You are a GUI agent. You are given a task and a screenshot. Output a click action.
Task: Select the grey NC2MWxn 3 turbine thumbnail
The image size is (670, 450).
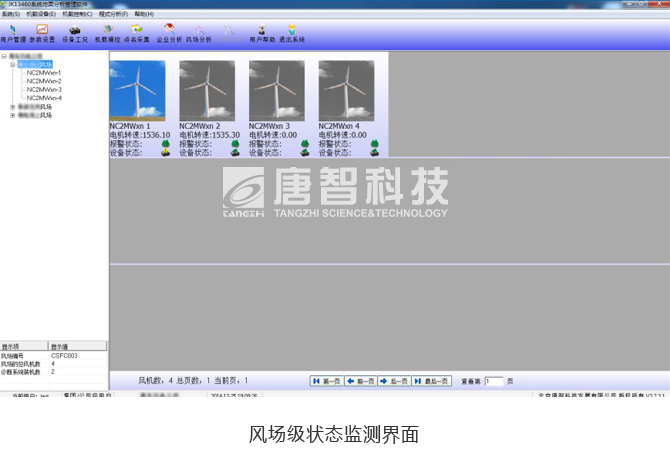(277, 91)
